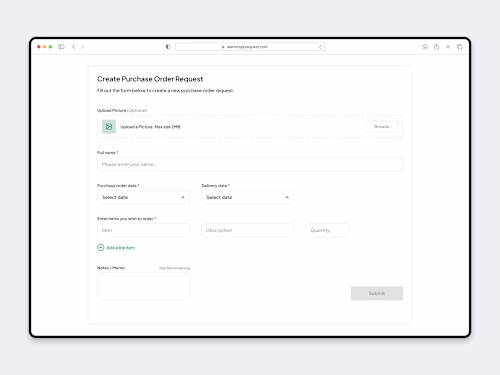Toggle the browser sidebar icon
This screenshot has width=500, height=375.
61,47
